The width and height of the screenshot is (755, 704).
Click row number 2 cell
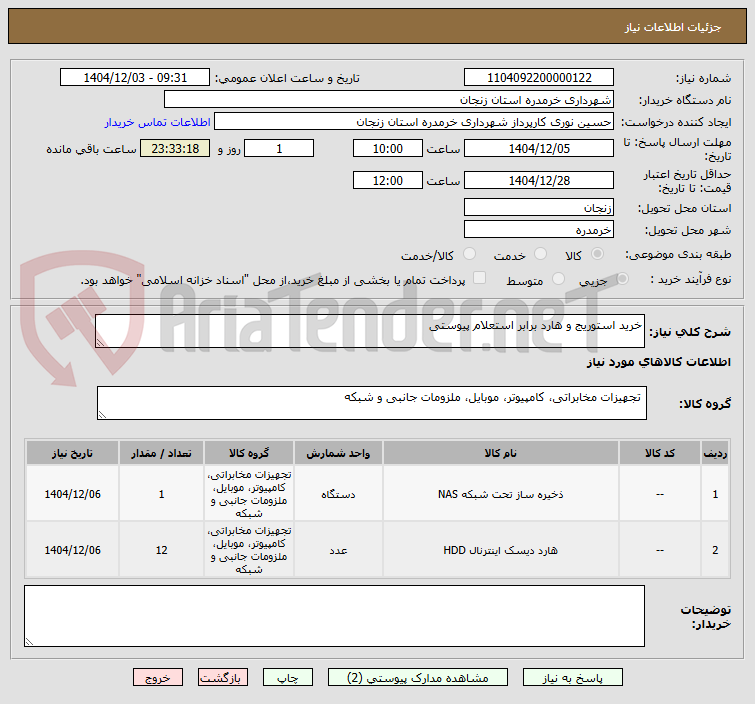click(715, 550)
